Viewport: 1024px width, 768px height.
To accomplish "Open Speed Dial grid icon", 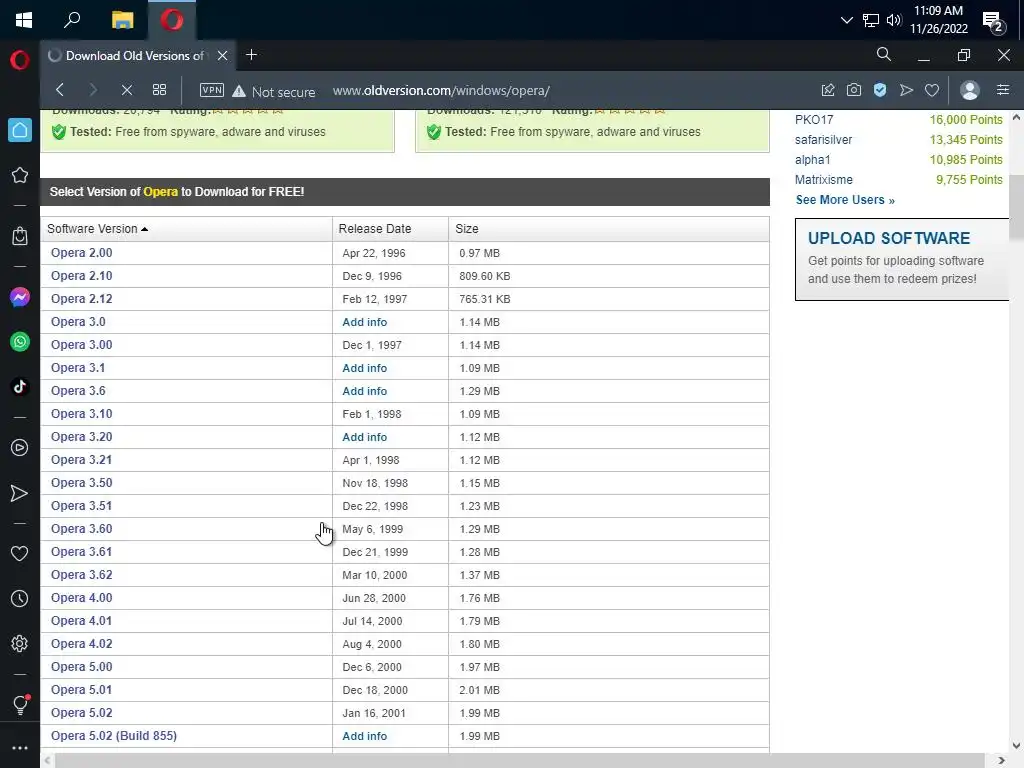I will pos(159,90).
